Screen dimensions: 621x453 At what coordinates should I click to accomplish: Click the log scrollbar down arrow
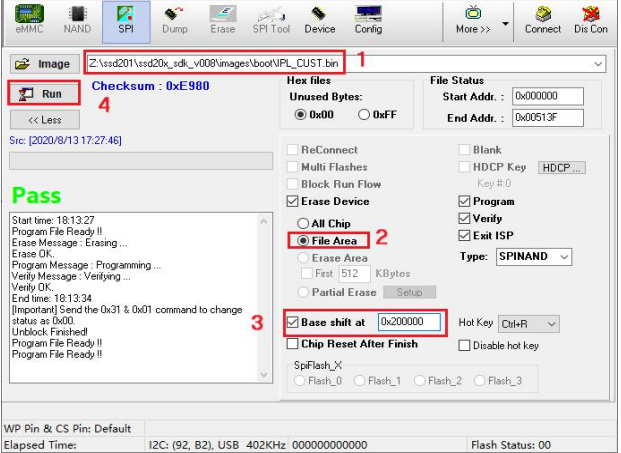[x=264, y=374]
